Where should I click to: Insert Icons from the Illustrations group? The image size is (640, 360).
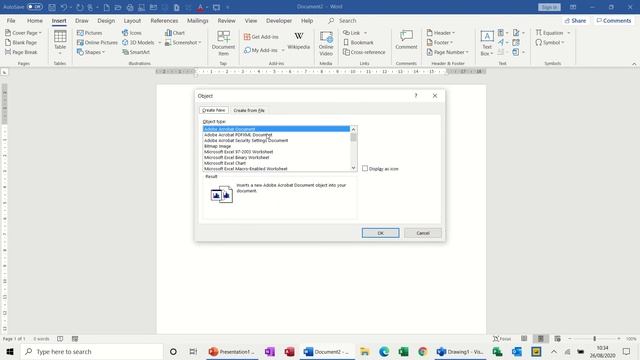point(131,33)
